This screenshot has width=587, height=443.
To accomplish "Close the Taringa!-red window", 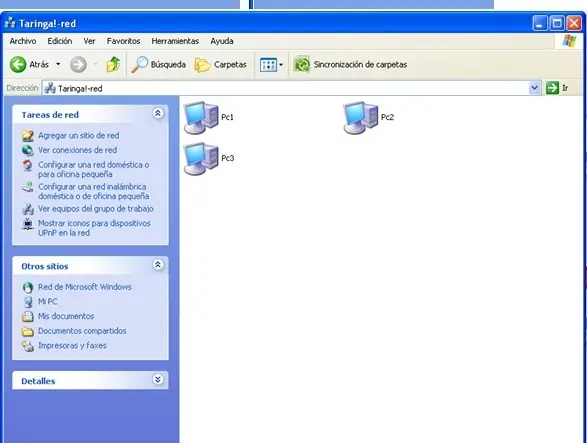I will [x=574, y=24].
